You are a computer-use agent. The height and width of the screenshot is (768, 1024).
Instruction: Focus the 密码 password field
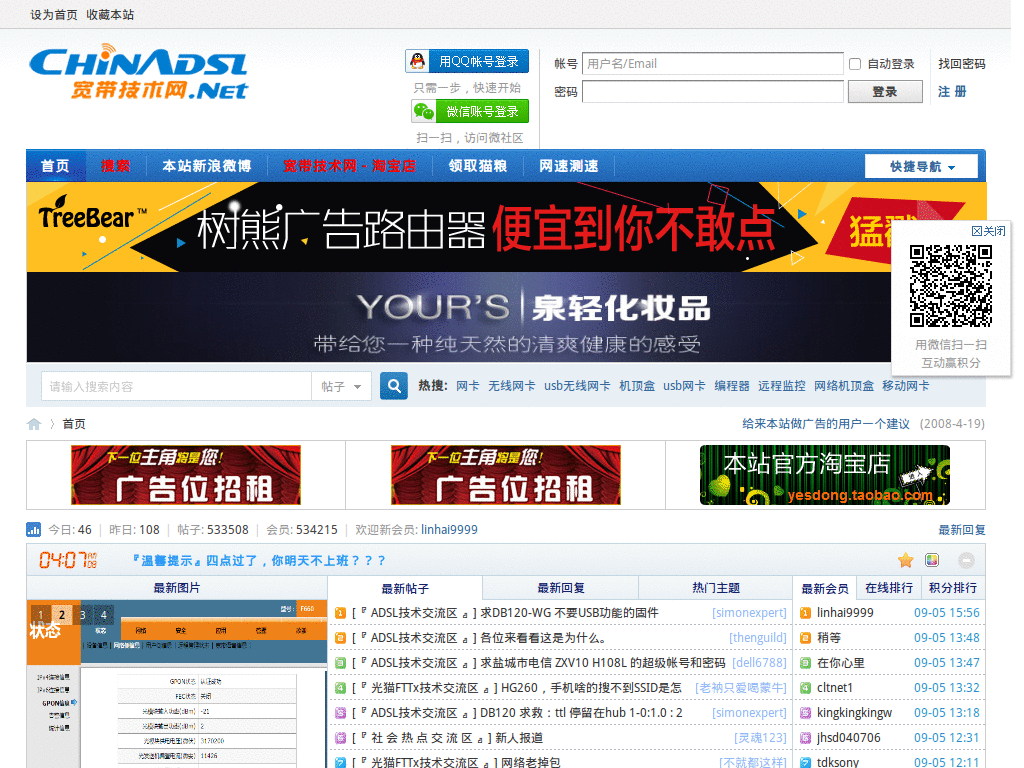pos(712,91)
